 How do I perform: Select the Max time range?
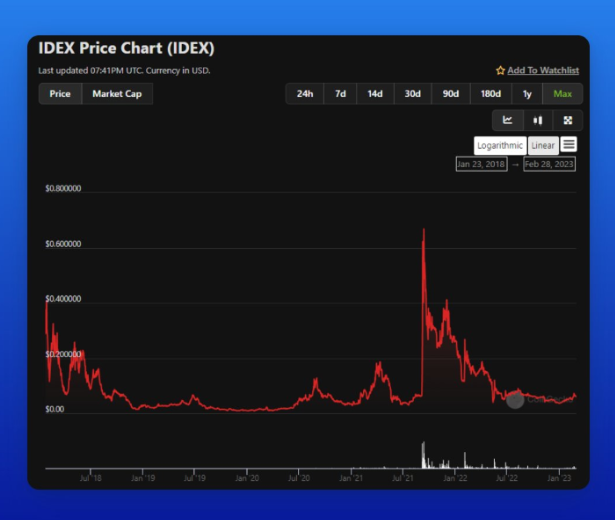[x=562, y=94]
